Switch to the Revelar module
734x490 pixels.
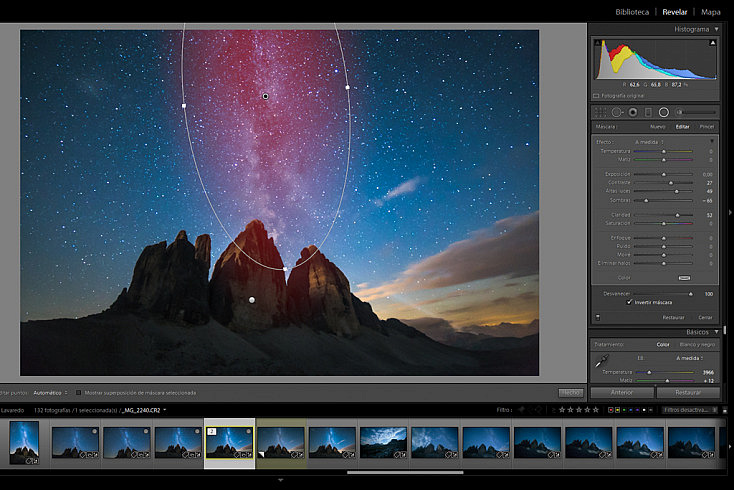click(x=675, y=12)
